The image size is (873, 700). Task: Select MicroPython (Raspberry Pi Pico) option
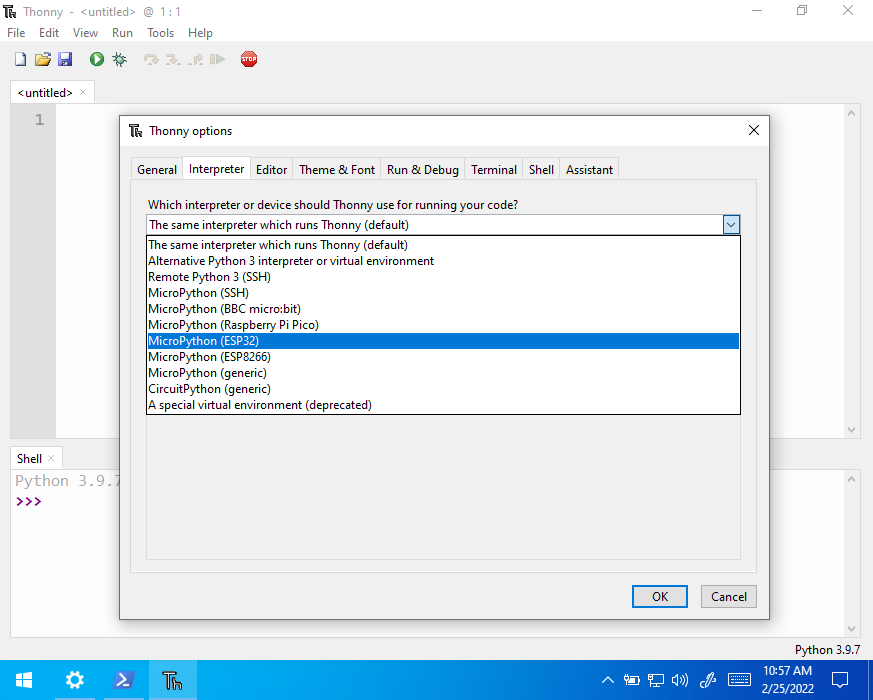click(x=443, y=325)
